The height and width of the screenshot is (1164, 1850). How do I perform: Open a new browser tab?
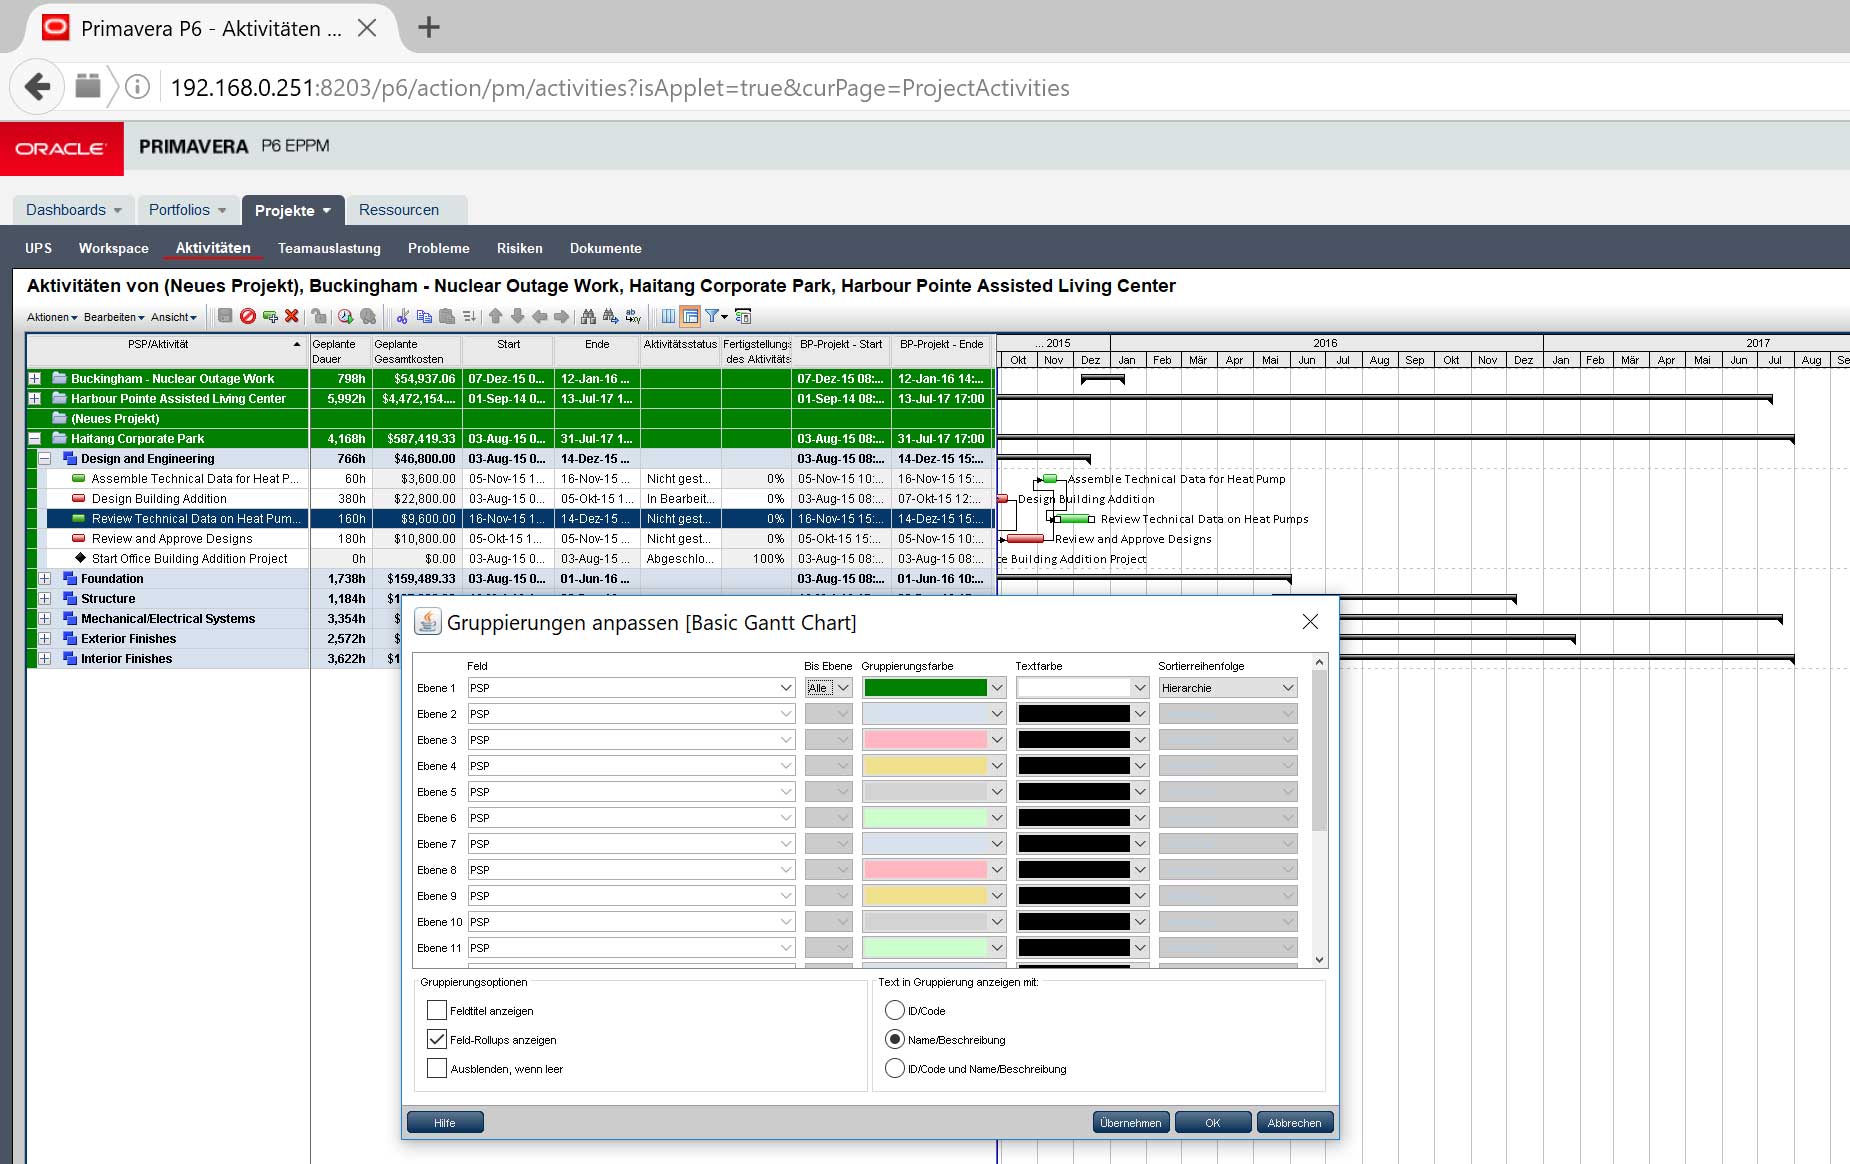[428, 27]
